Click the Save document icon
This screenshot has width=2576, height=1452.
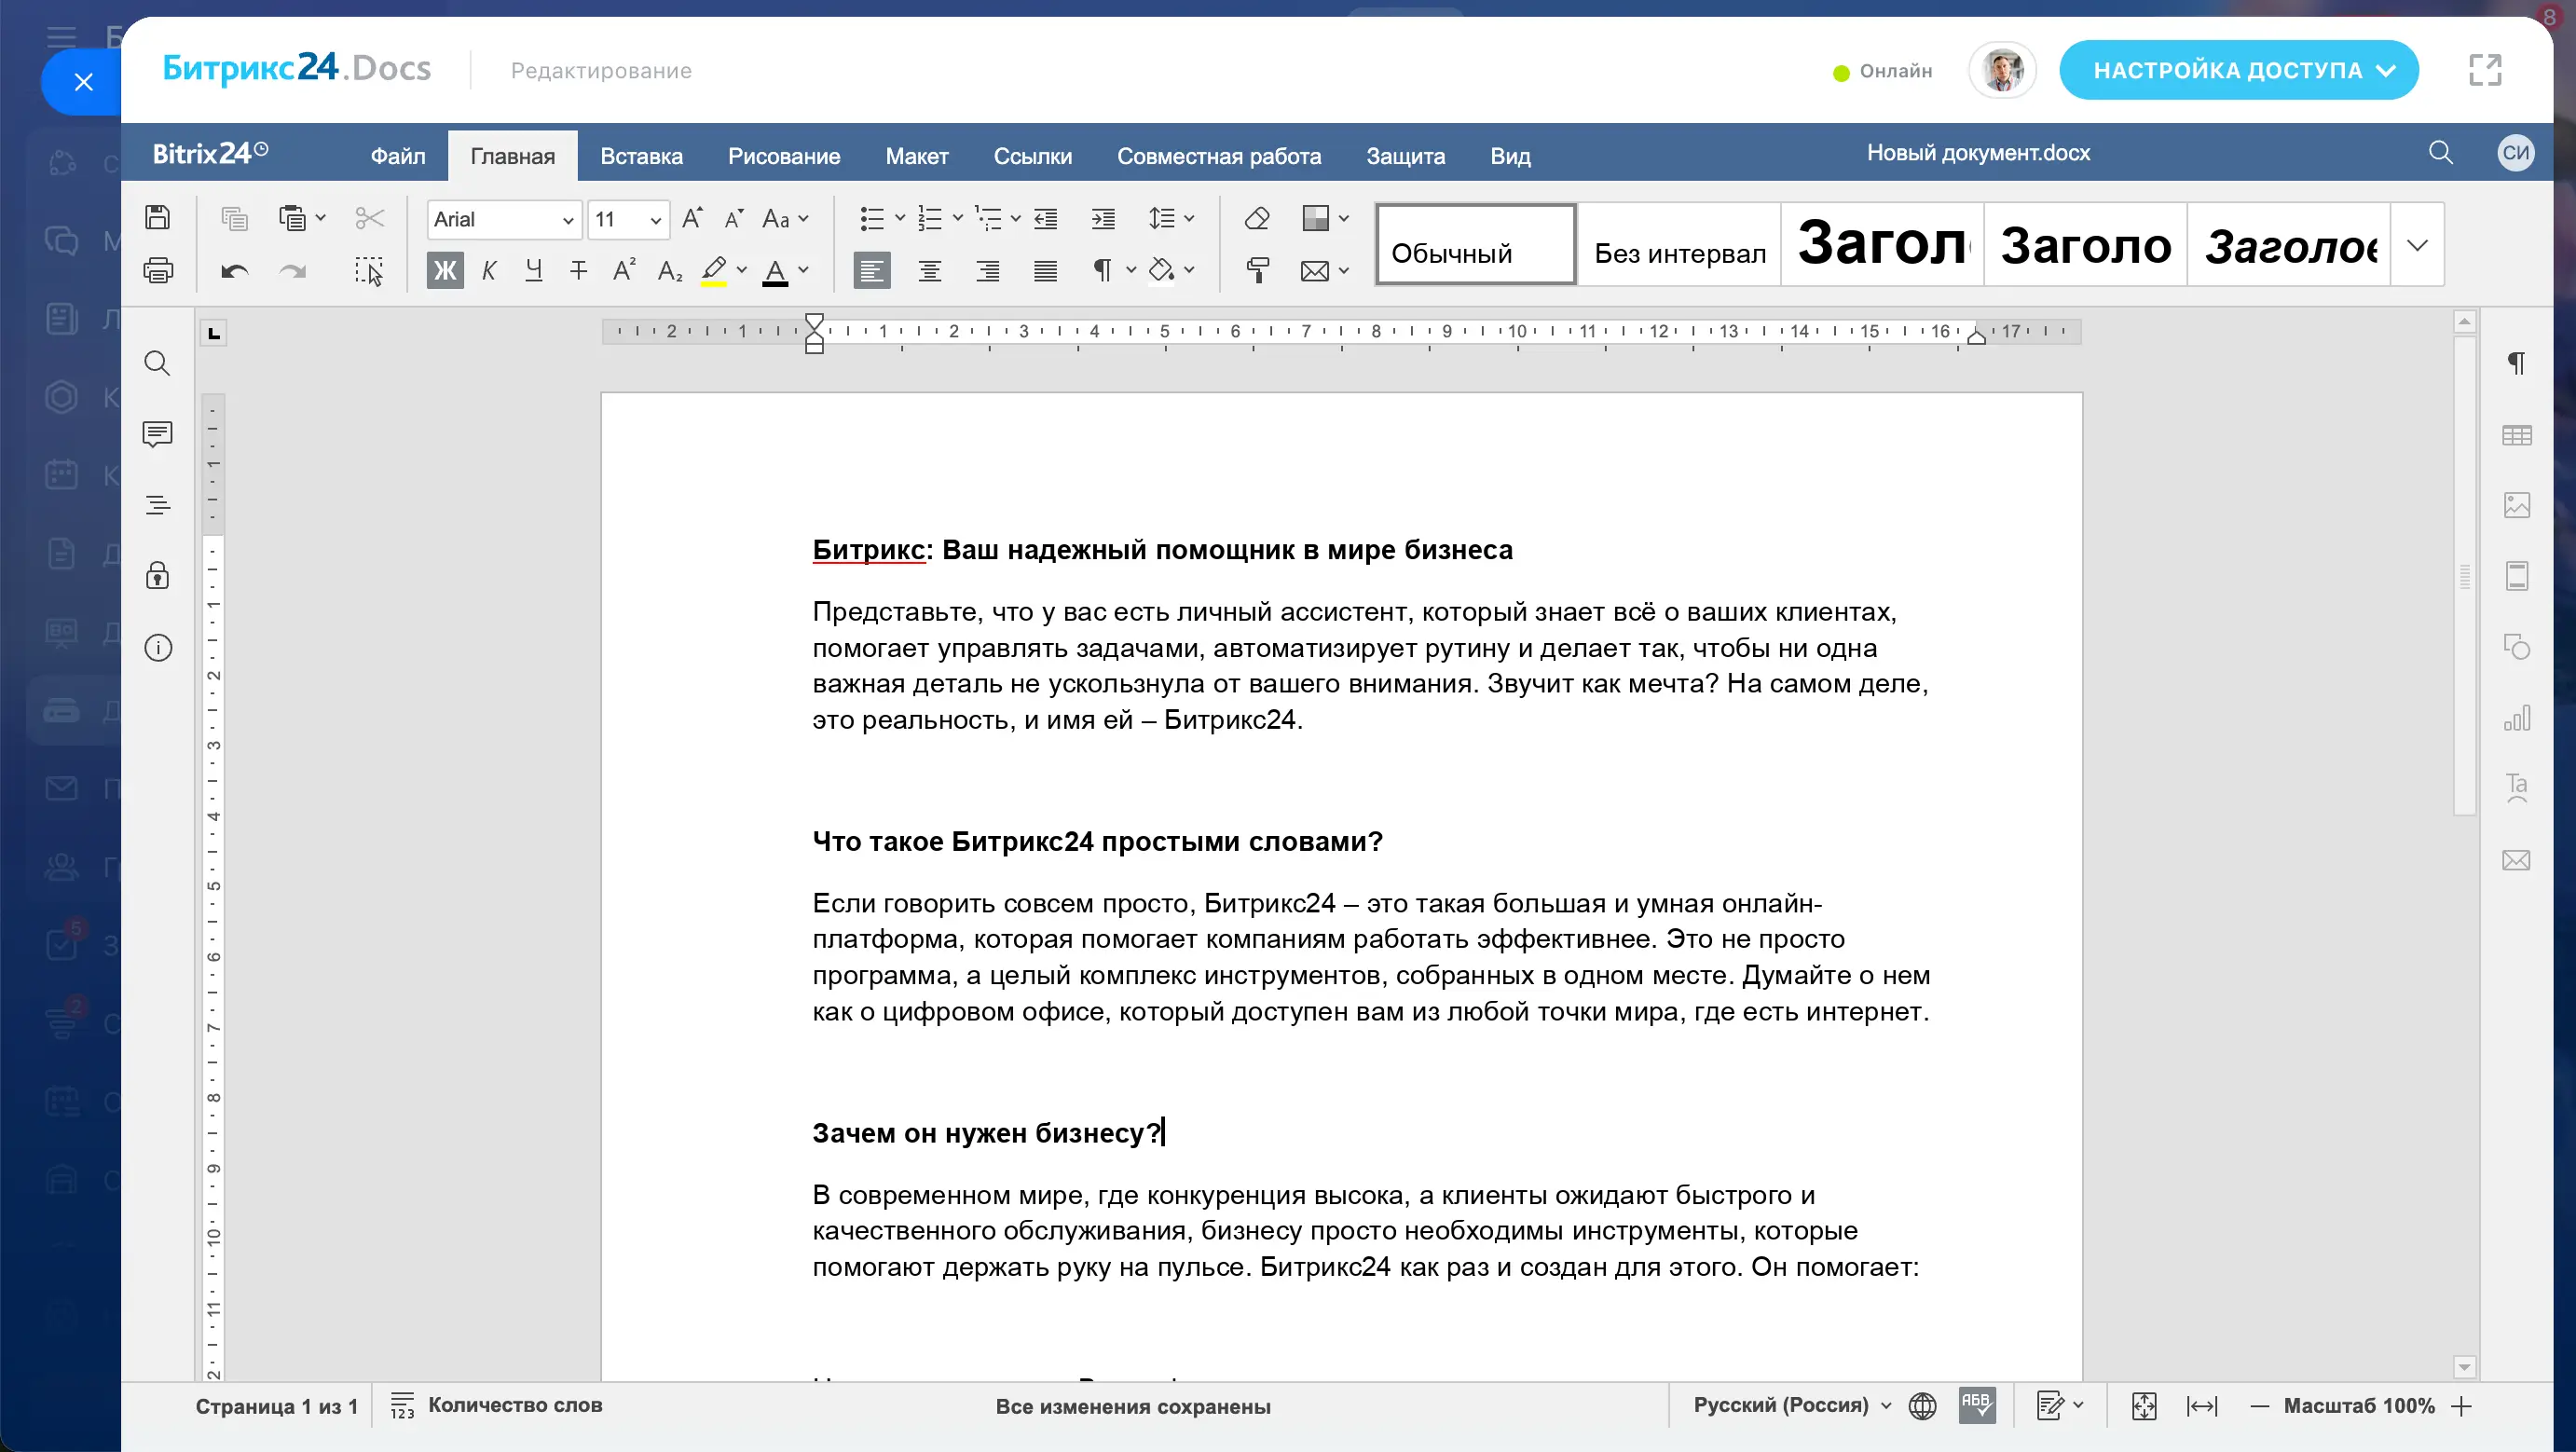coord(157,217)
